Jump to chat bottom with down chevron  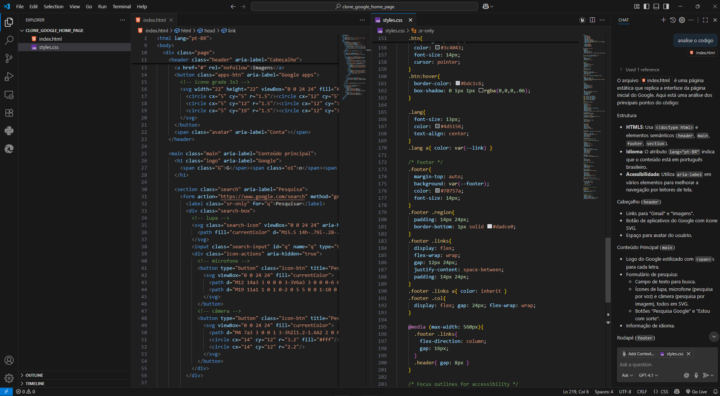coord(714,337)
